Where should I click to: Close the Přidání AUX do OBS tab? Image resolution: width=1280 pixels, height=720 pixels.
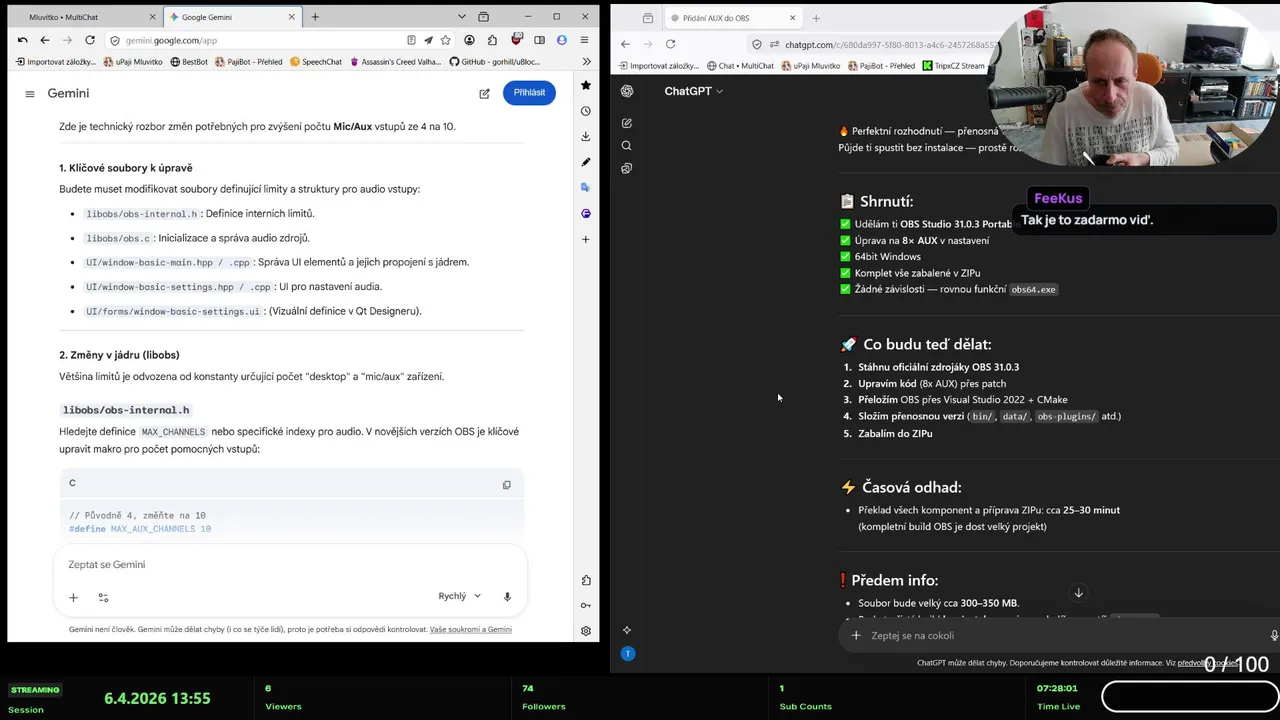click(793, 18)
